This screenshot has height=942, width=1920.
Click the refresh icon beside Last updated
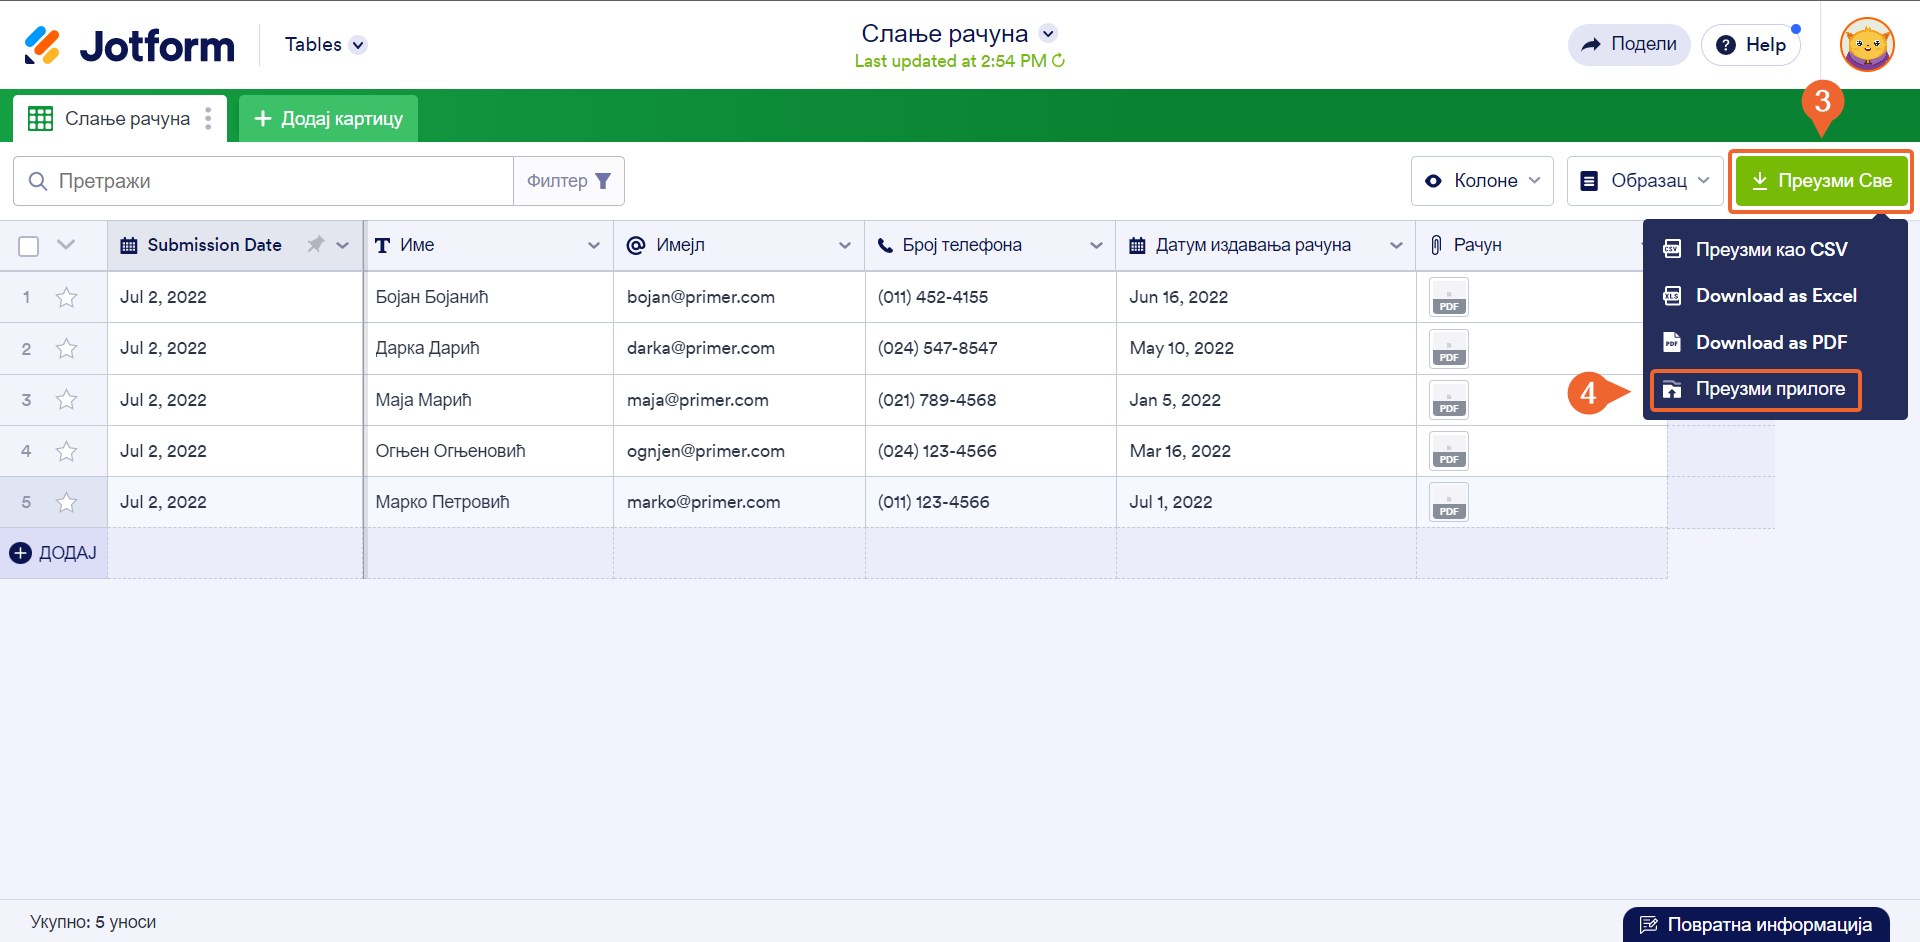(x=1059, y=61)
